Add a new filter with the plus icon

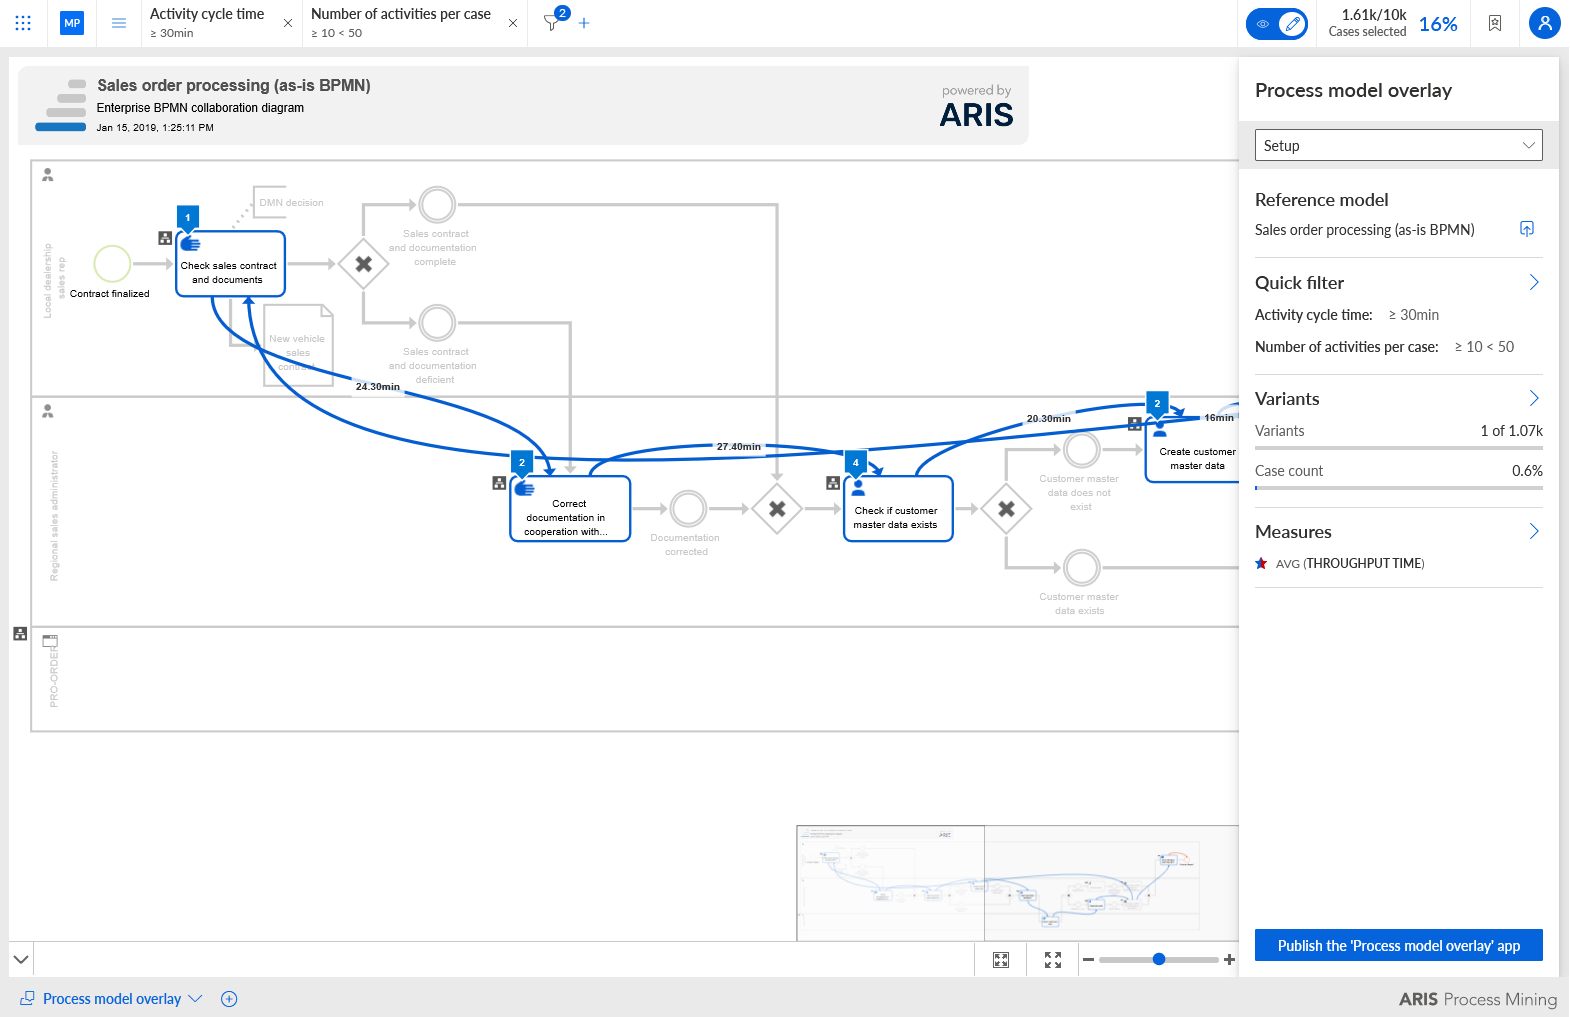(x=584, y=23)
